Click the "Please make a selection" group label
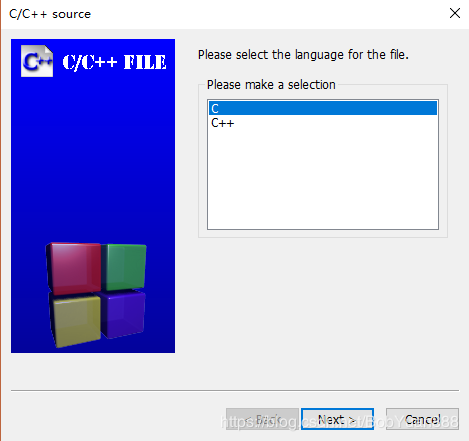 [x=271, y=85]
